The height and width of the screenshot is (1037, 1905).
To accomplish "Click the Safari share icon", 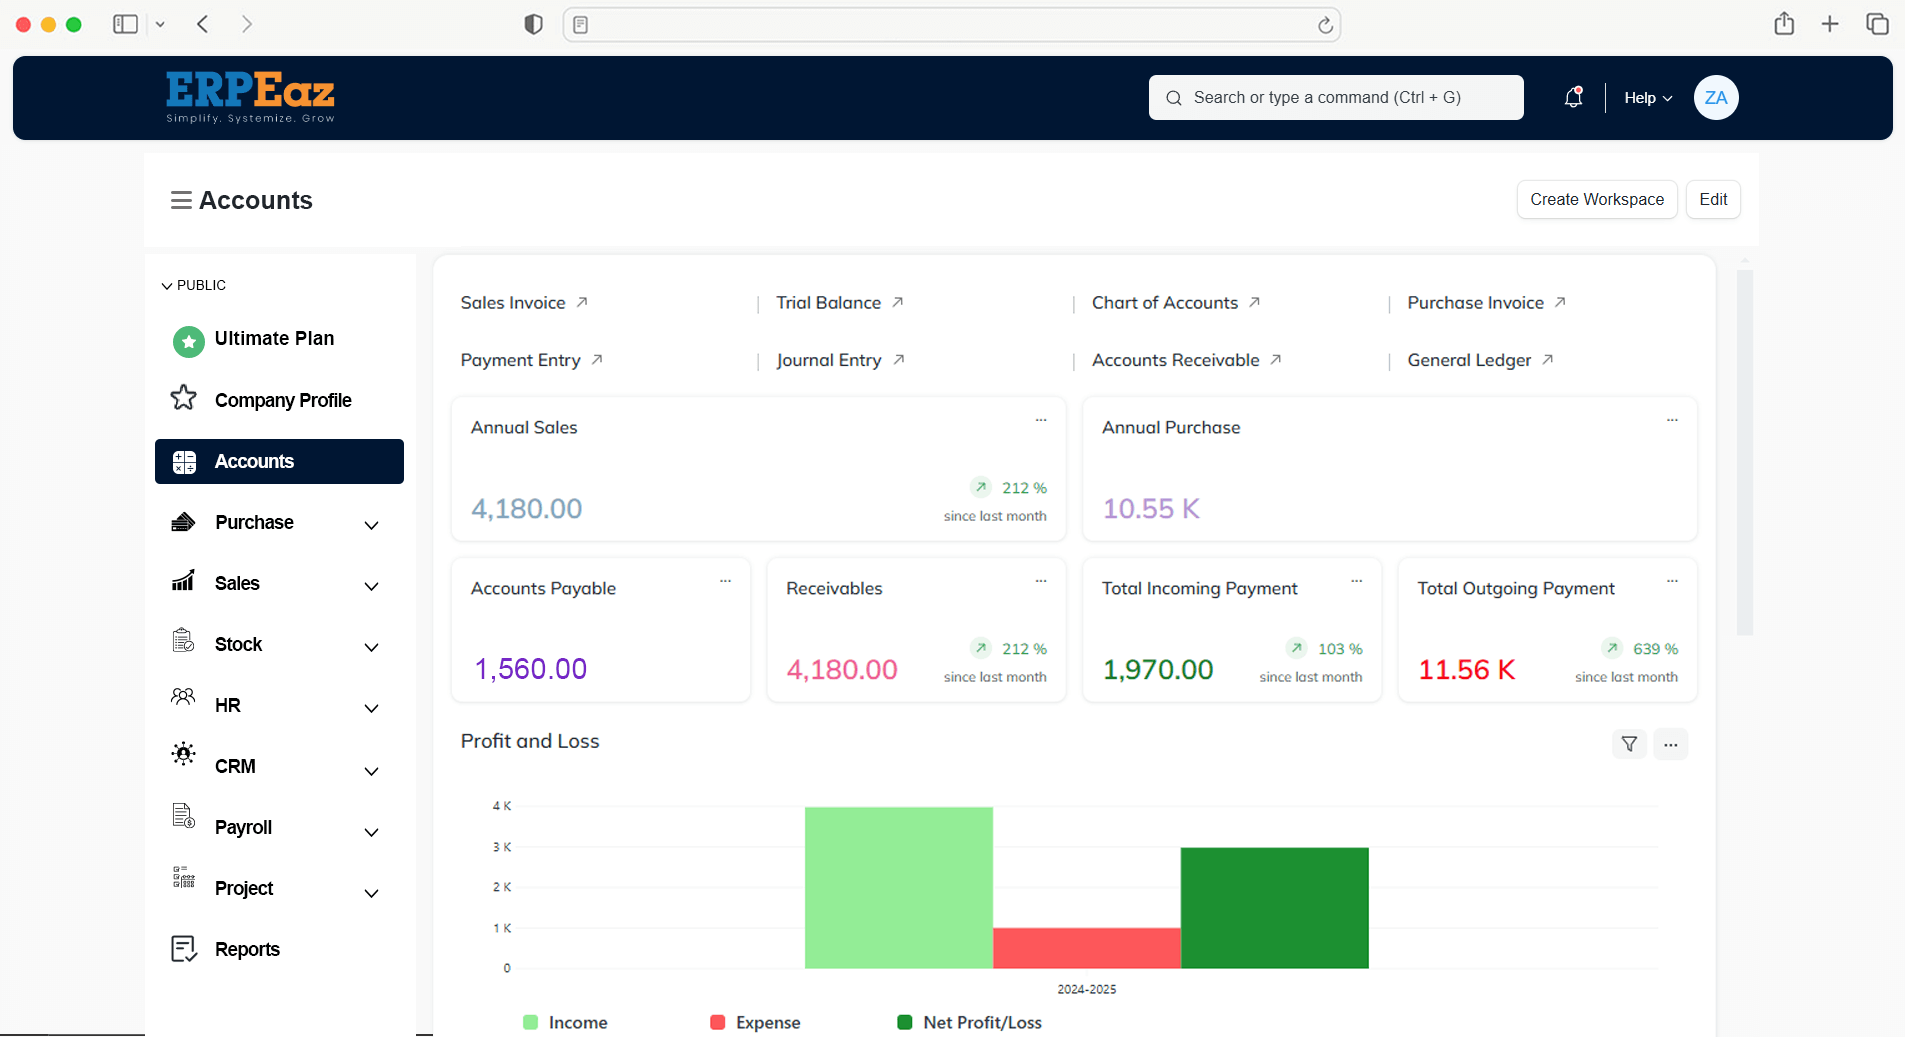I will [x=1784, y=24].
